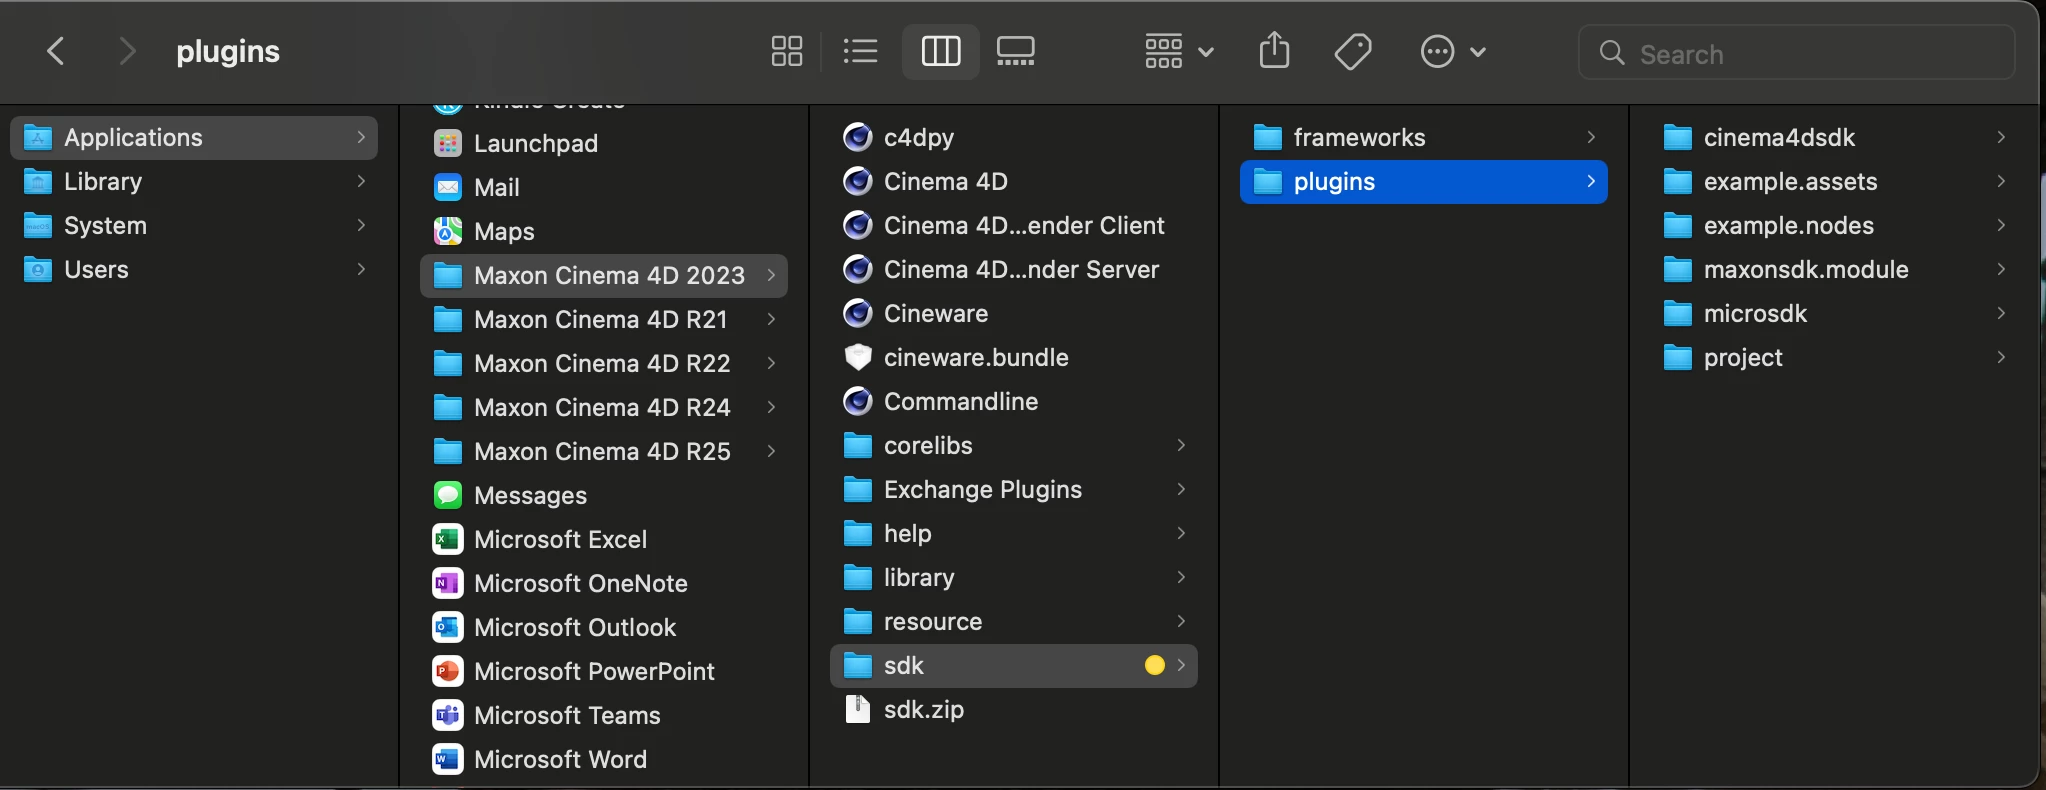Select the highlighted plugins folder
Viewport: 2046px width, 790px height.
point(1424,181)
